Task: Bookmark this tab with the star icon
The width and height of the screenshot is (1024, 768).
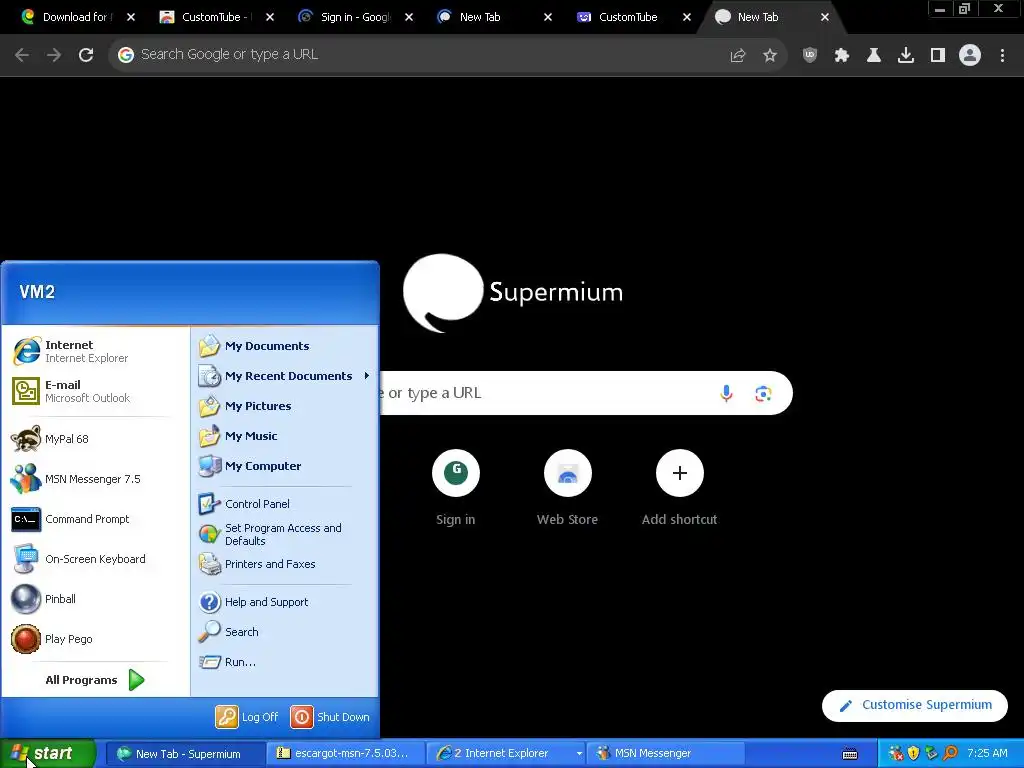Action: click(x=770, y=55)
